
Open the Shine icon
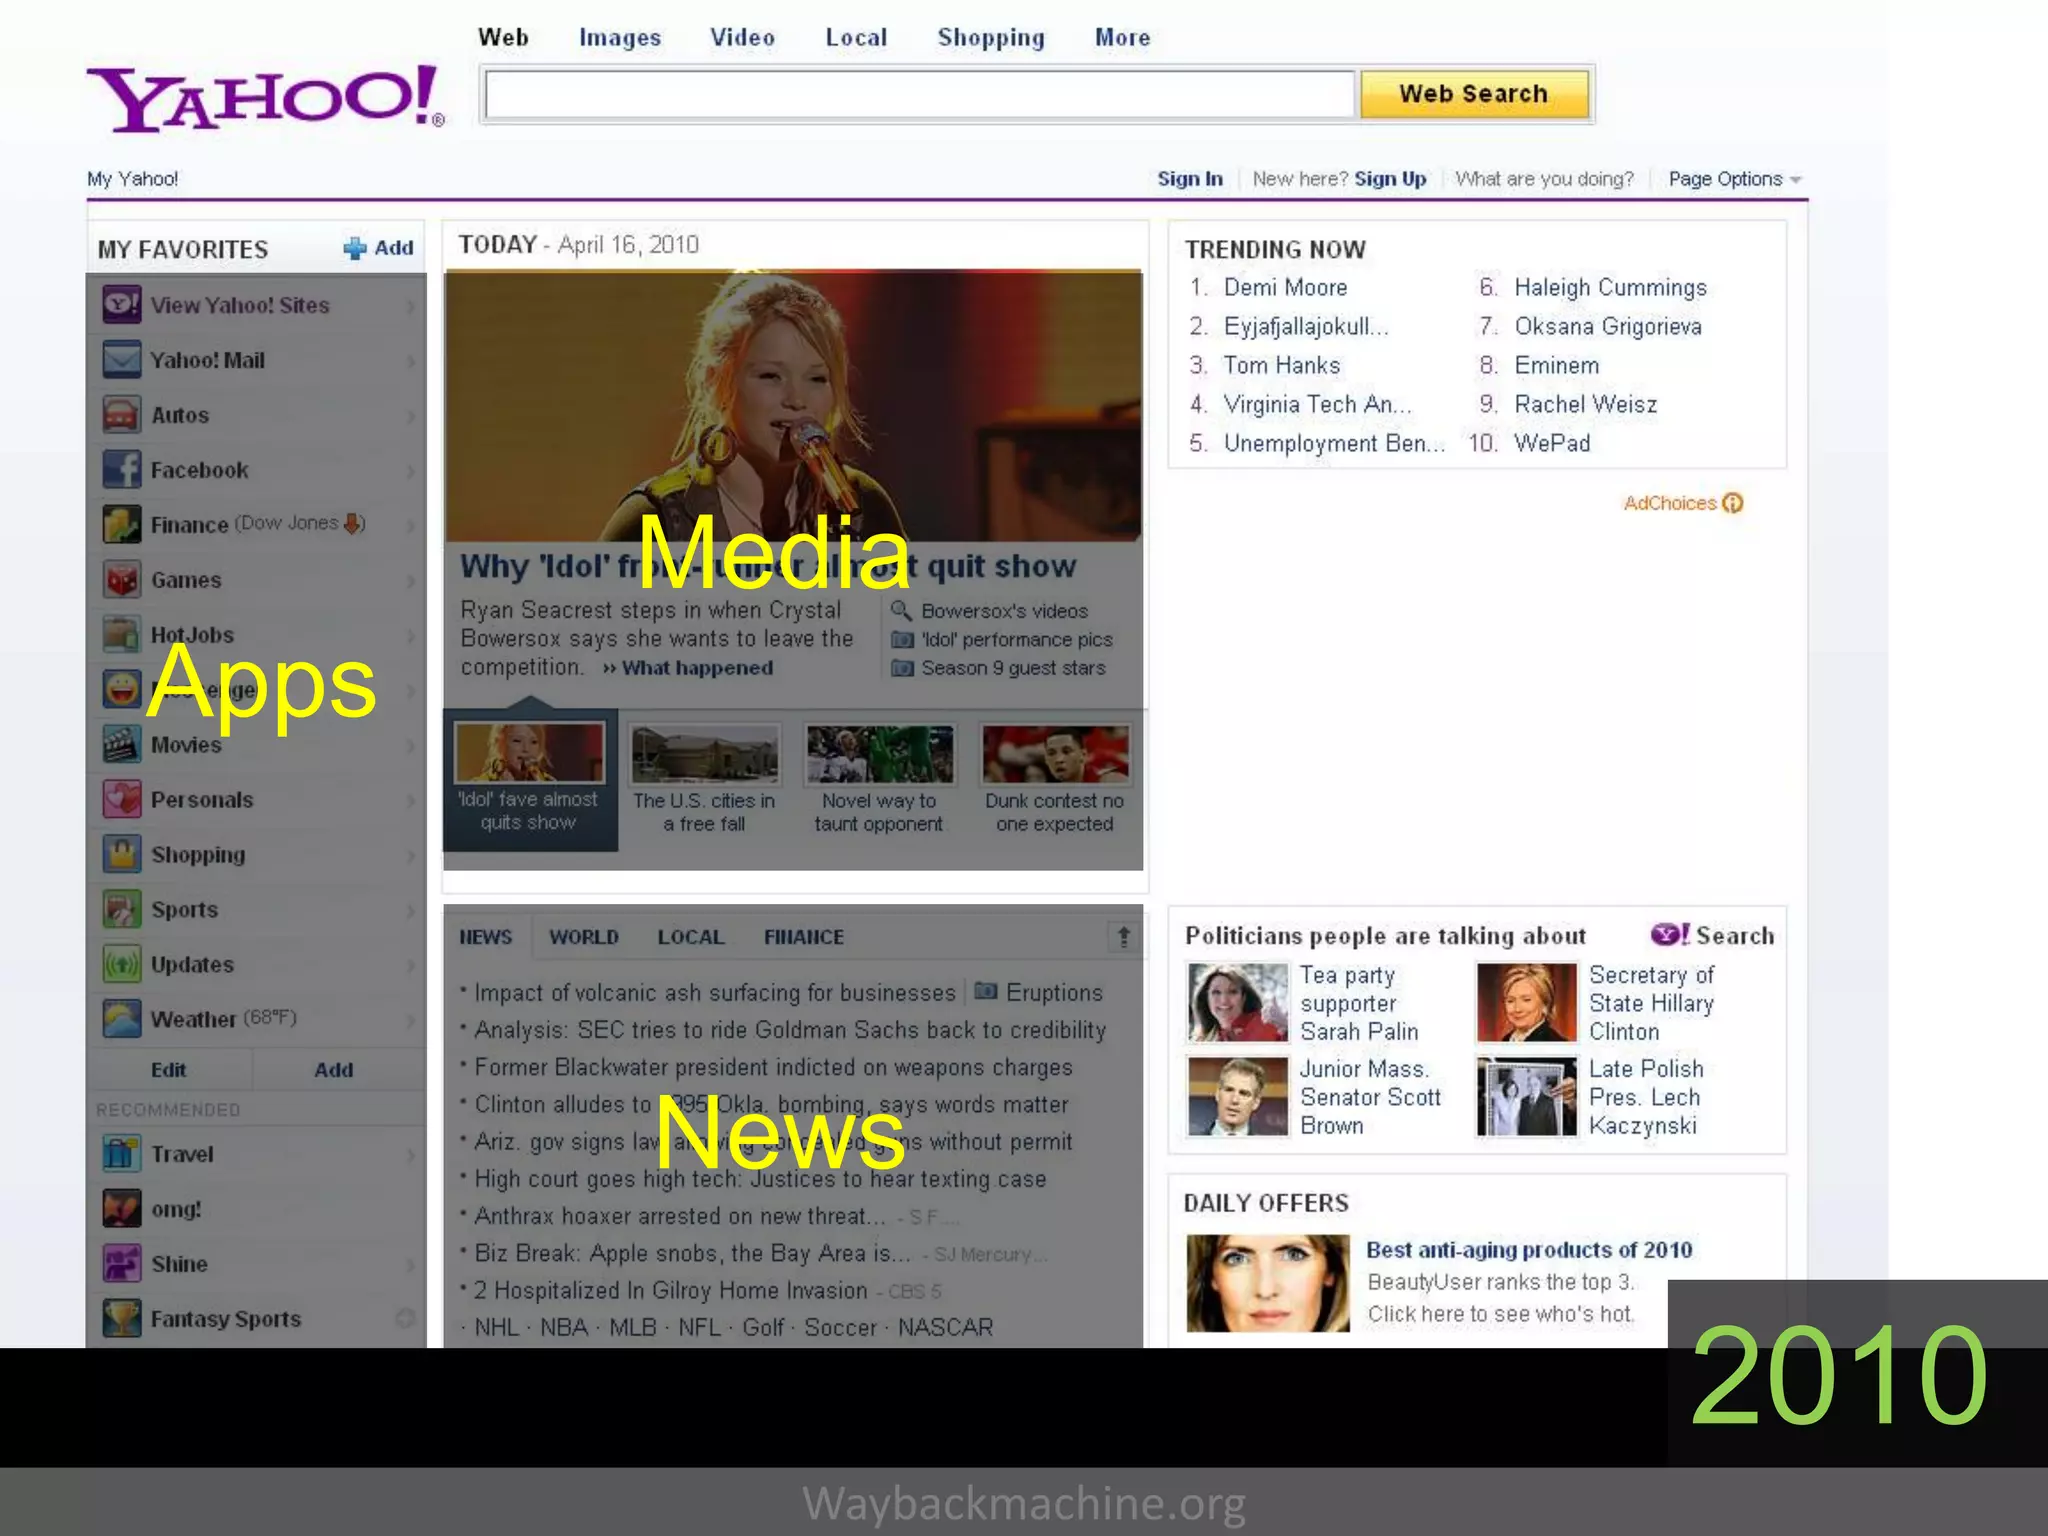click(x=122, y=1264)
